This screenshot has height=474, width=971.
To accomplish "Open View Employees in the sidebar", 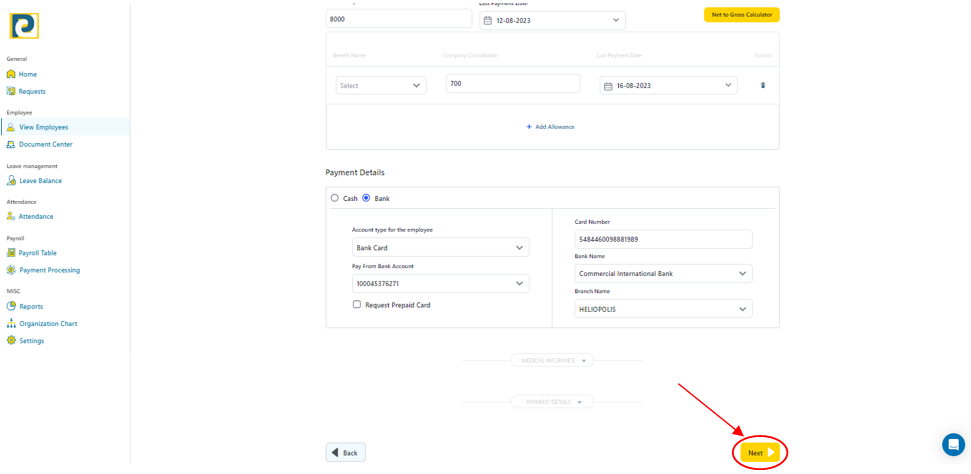I will pos(43,127).
